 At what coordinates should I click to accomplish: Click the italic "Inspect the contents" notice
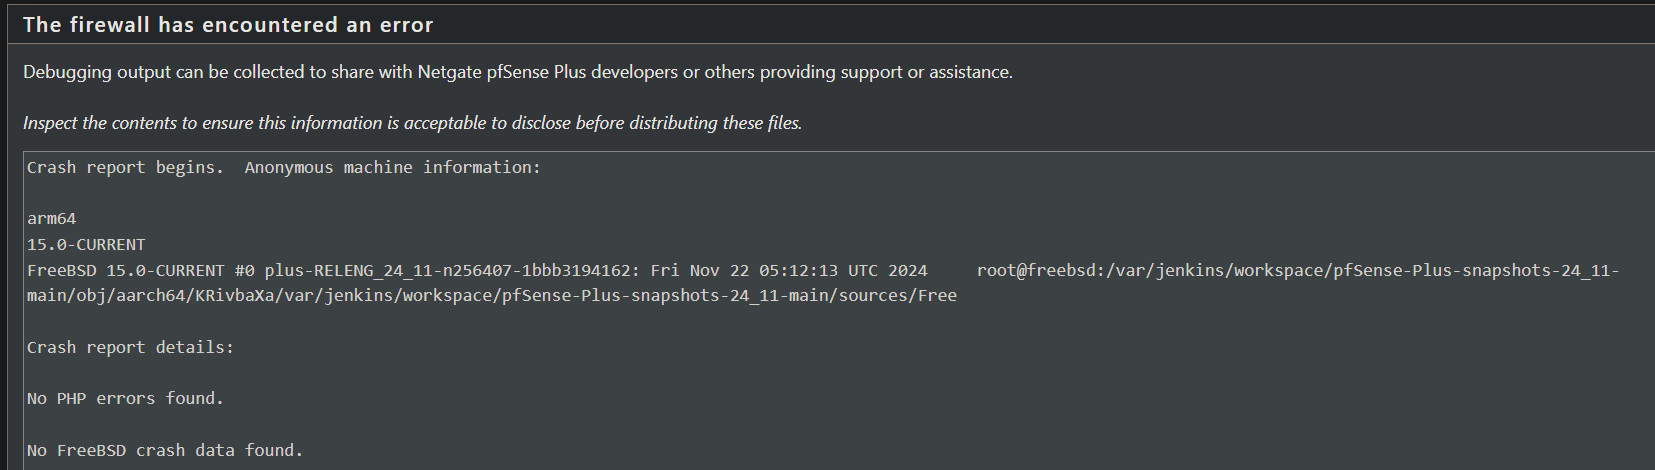pos(412,123)
